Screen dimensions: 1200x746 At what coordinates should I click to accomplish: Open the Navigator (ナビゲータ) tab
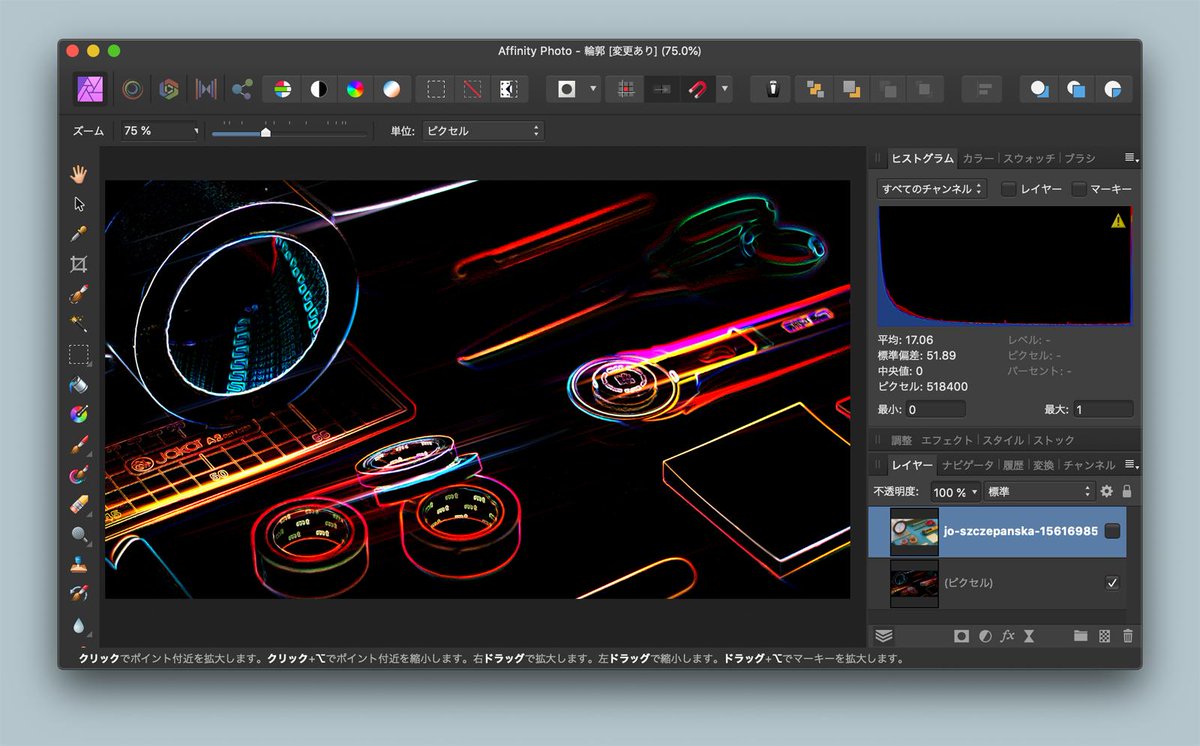coord(967,465)
